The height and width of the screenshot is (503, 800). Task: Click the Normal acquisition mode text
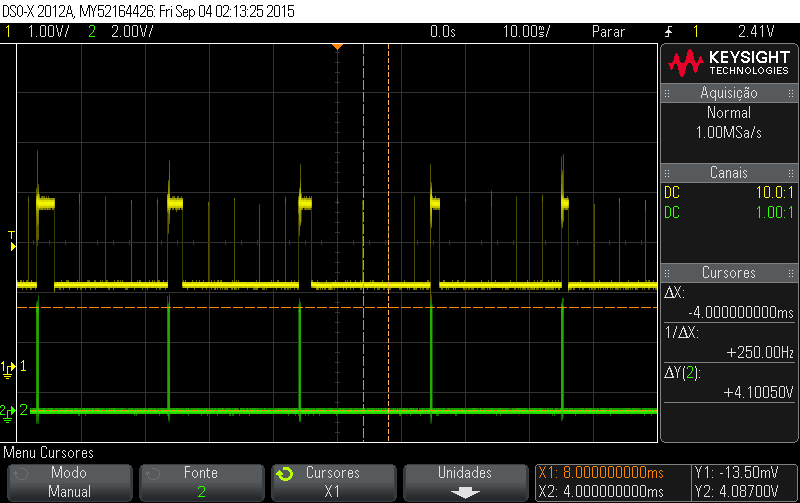(729, 113)
